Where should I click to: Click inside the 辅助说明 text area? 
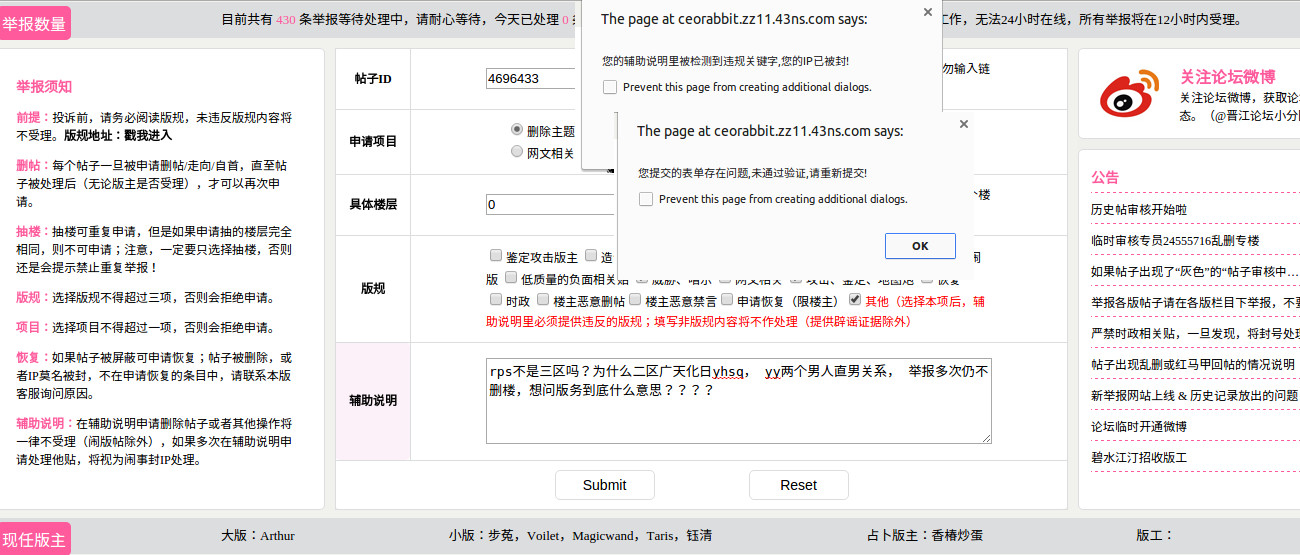point(739,401)
